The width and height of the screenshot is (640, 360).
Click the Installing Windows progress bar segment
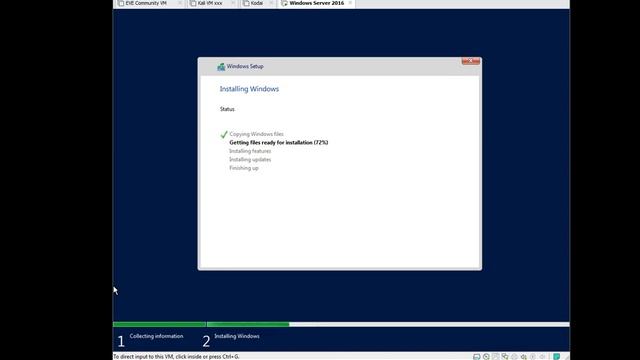248,324
